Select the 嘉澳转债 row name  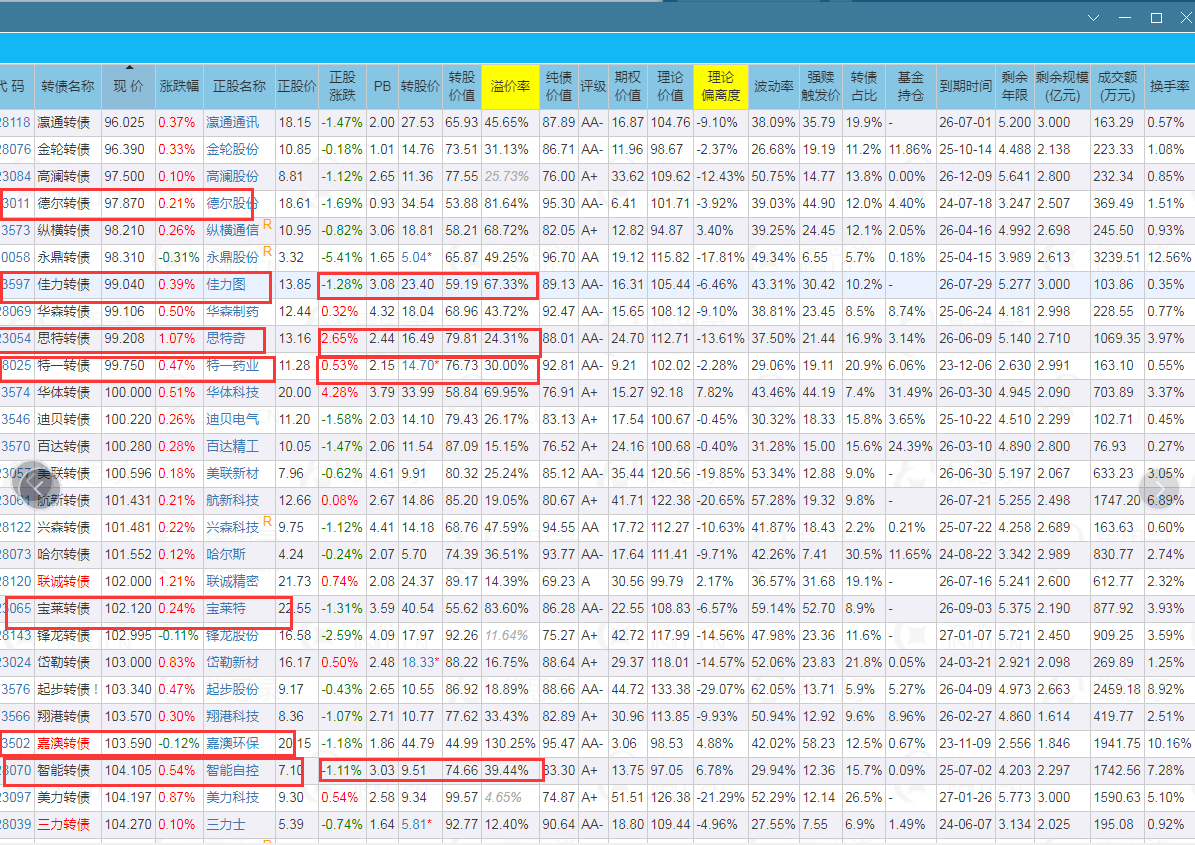[x=63, y=743]
